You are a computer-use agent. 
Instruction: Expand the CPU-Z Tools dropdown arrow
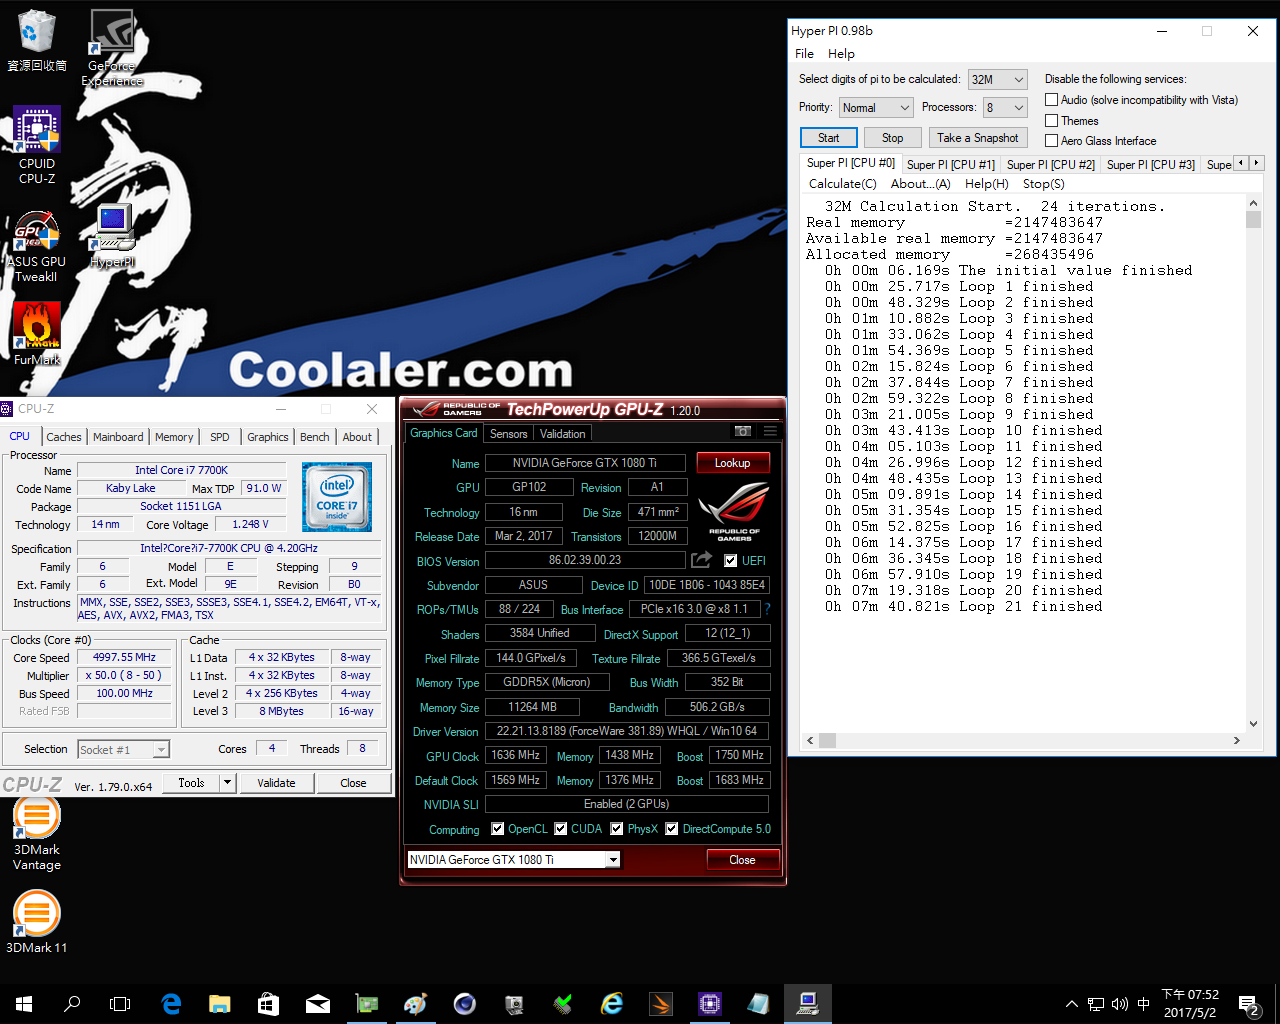(227, 783)
